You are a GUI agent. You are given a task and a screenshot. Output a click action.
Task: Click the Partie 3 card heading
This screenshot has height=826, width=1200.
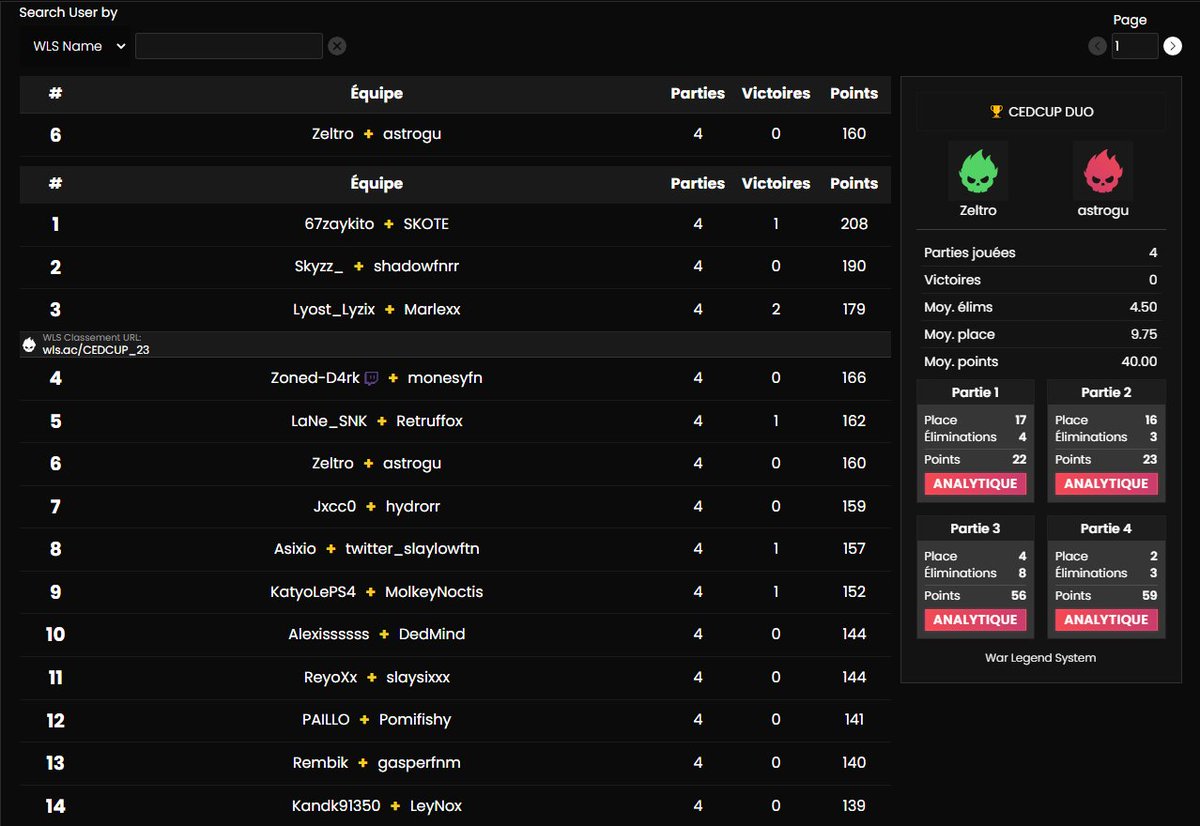(x=975, y=528)
